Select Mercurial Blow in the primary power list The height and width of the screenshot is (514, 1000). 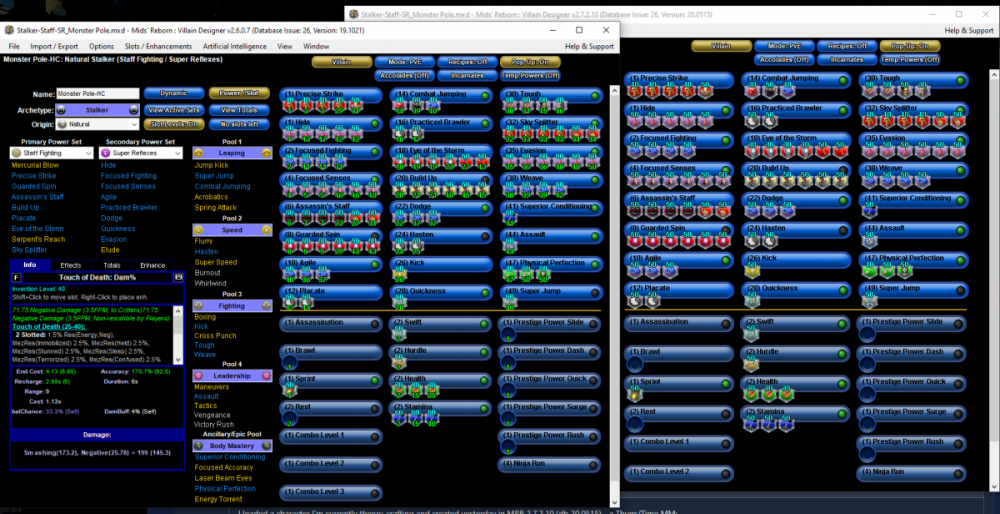point(34,165)
